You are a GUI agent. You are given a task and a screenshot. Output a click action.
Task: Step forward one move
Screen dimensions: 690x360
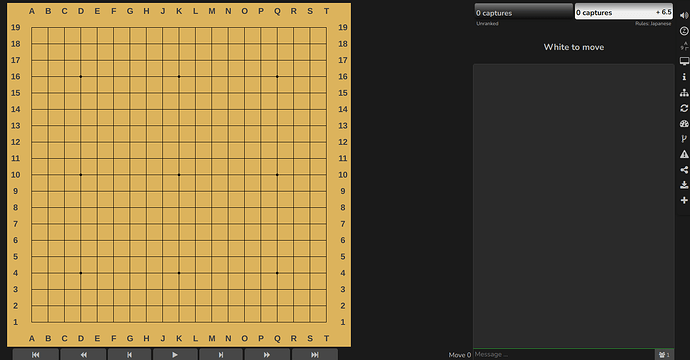click(x=221, y=354)
